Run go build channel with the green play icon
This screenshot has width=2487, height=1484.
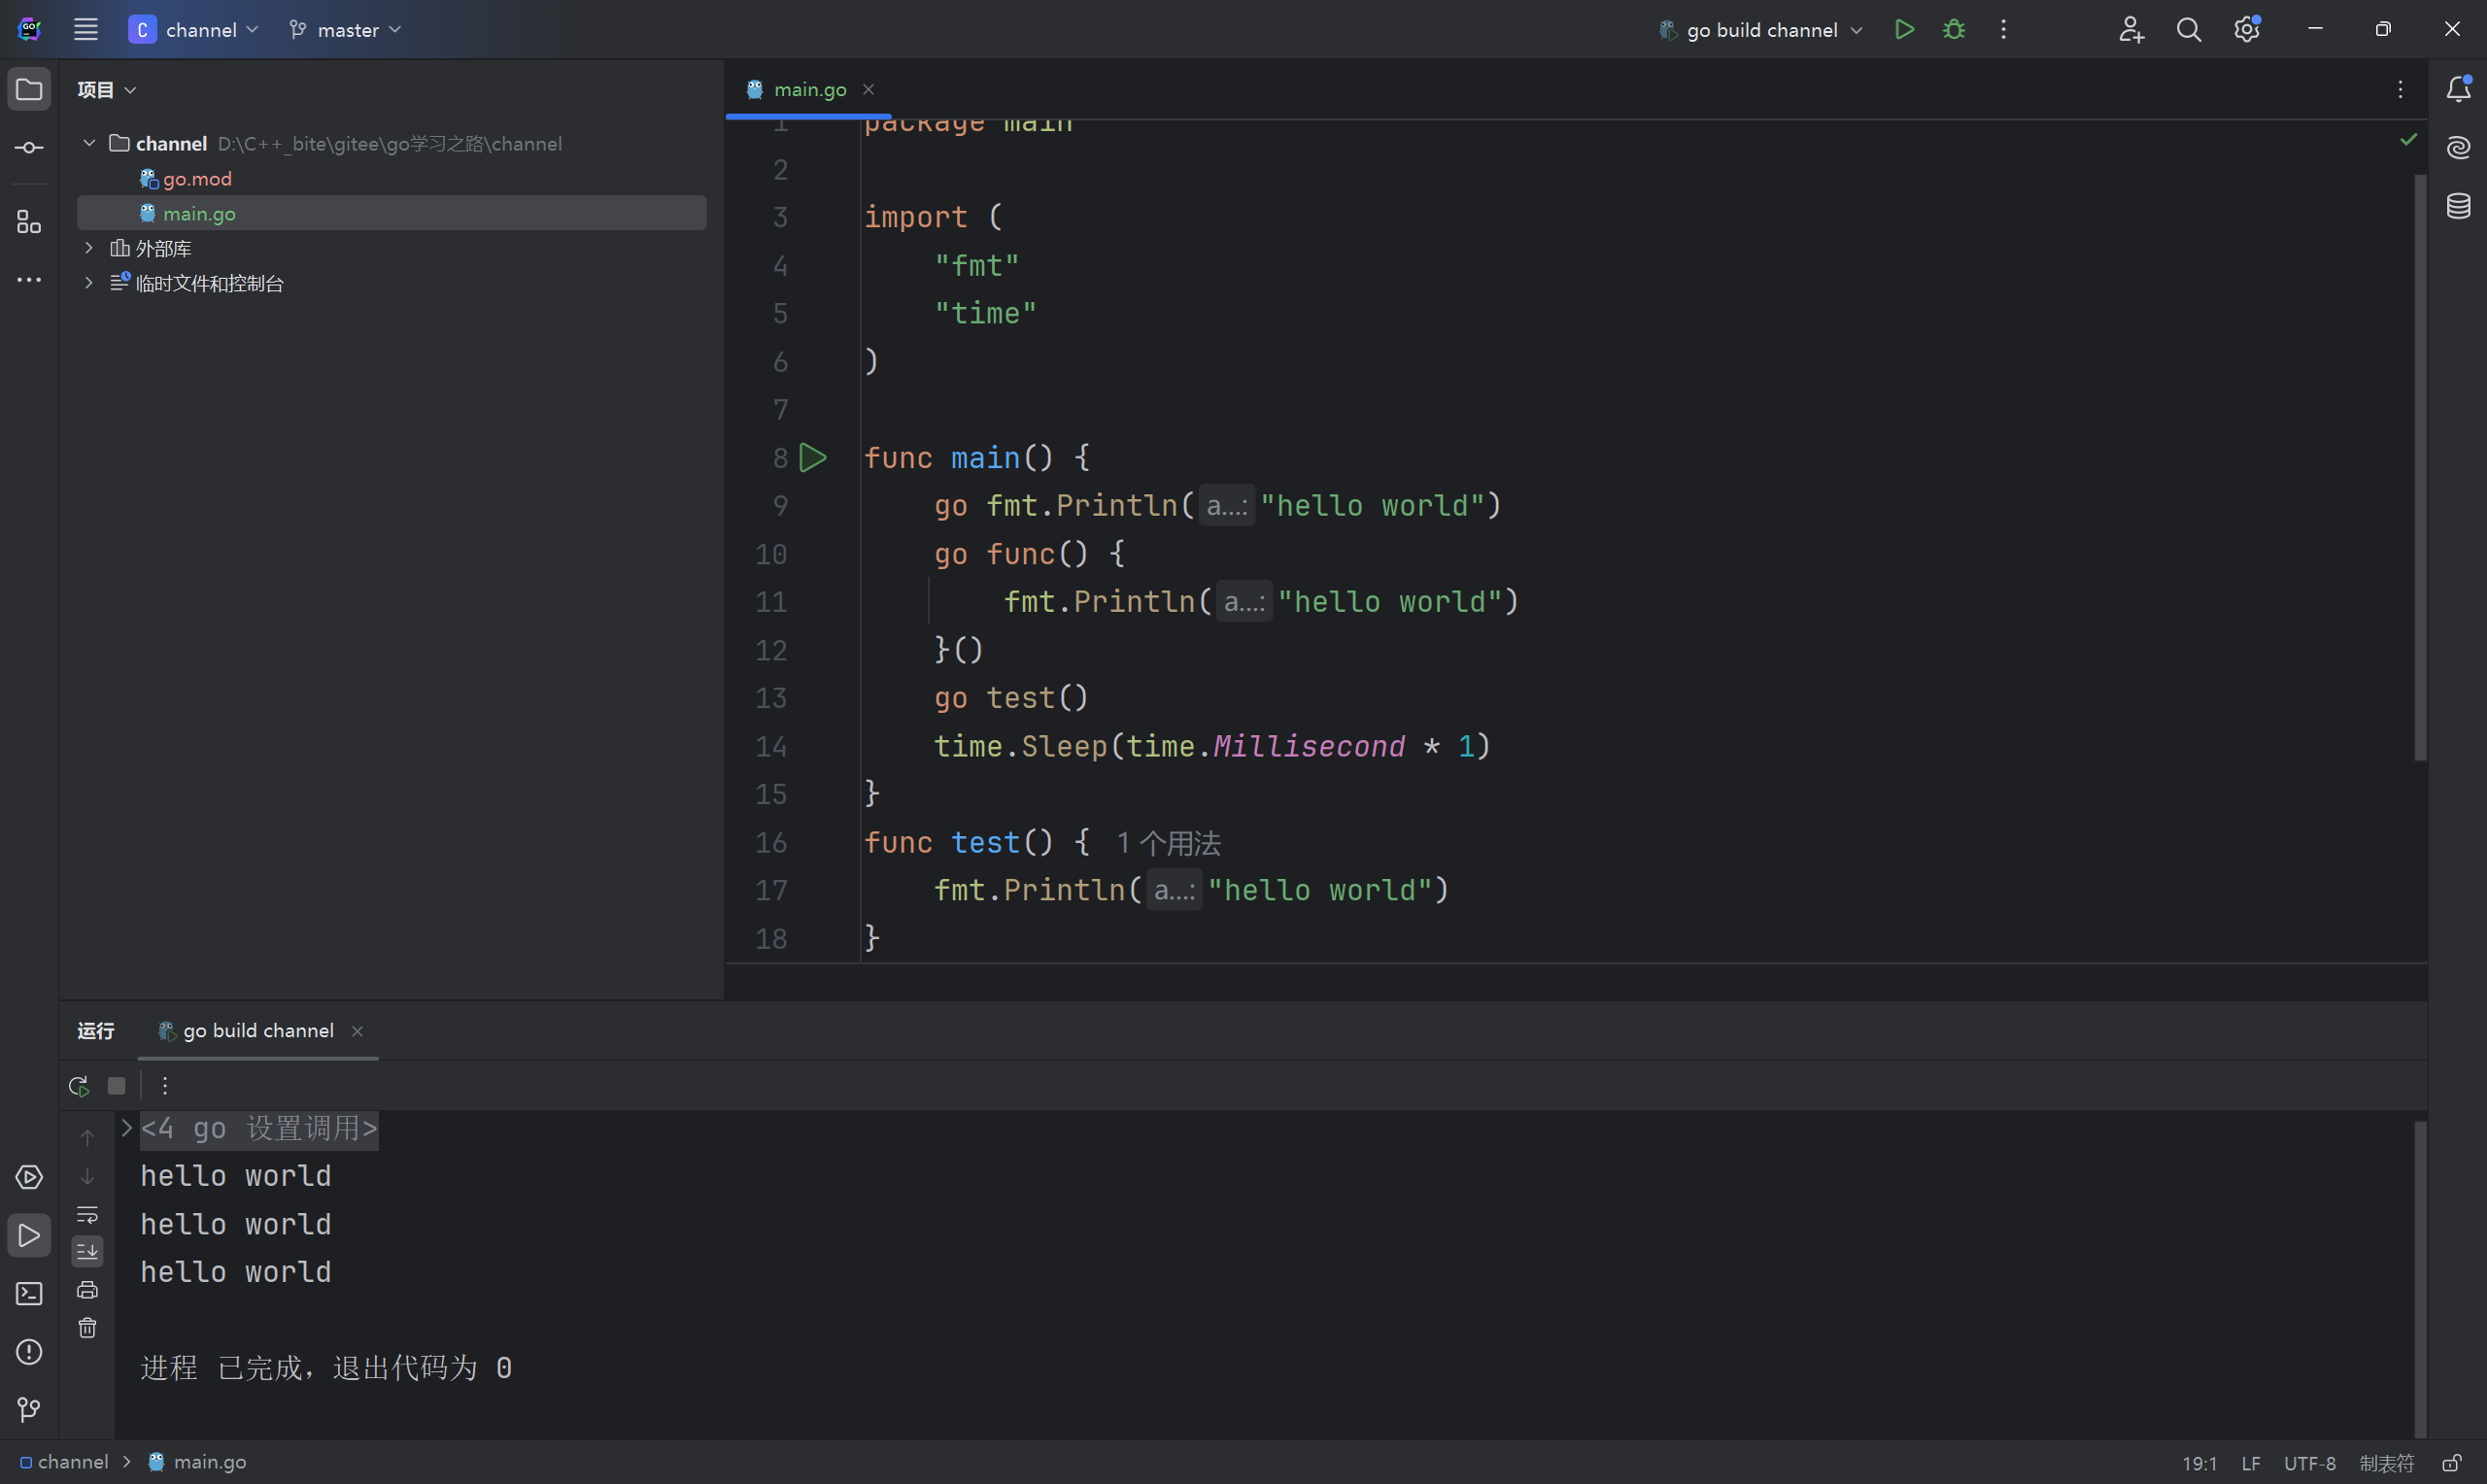[x=1904, y=30]
